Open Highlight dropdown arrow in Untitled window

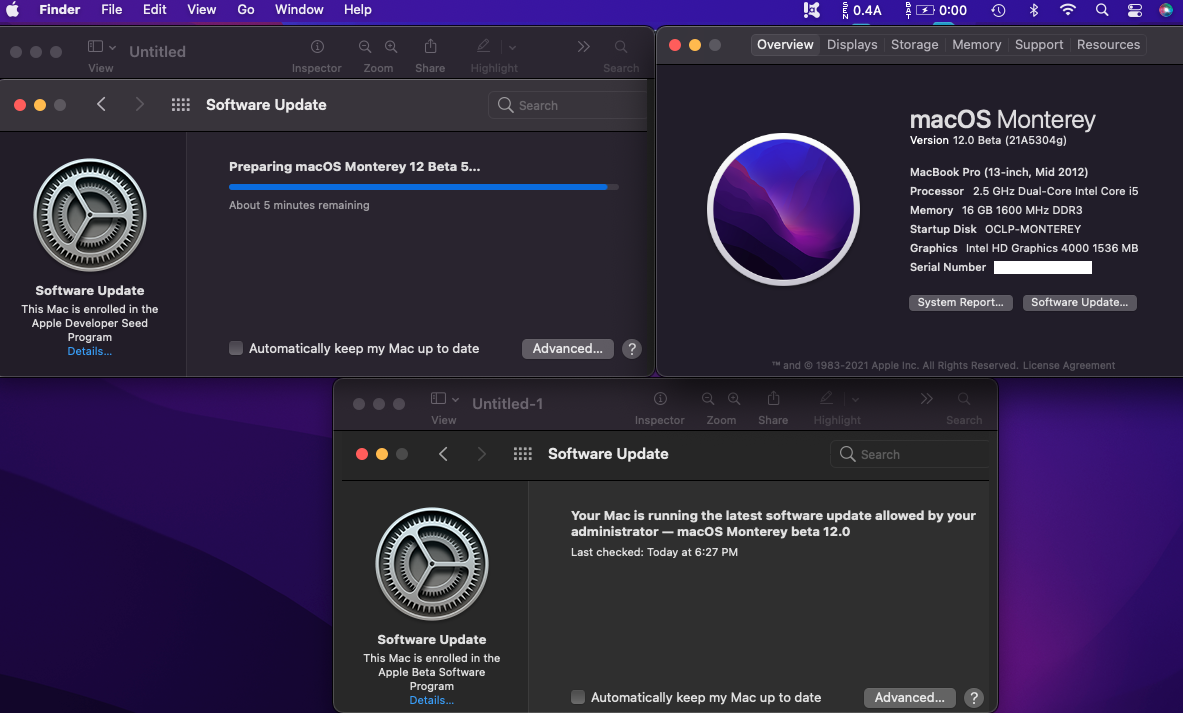(512, 47)
